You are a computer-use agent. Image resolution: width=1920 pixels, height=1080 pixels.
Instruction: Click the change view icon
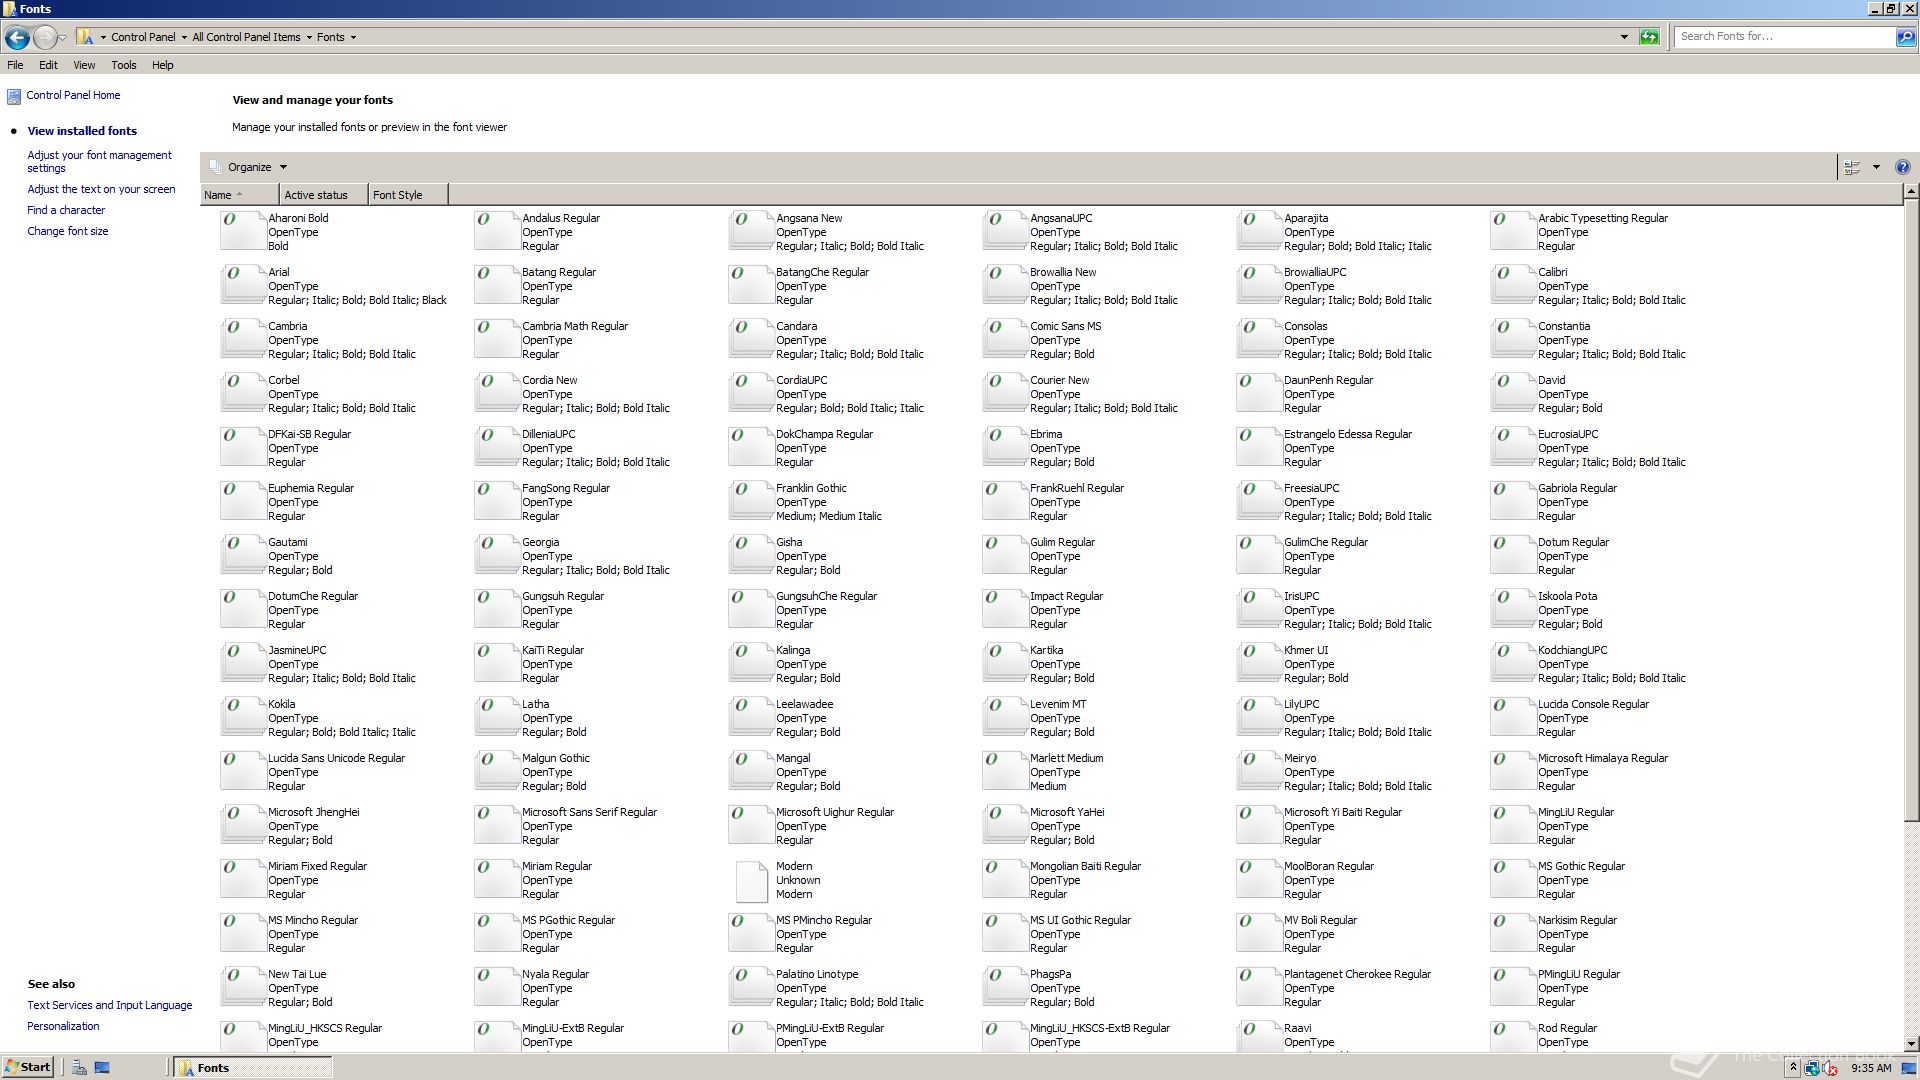pos(1852,167)
